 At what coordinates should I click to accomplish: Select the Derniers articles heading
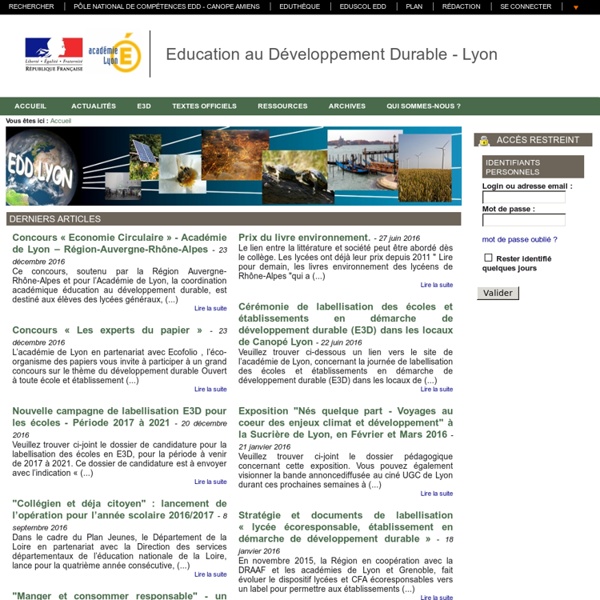pyautogui.click(x=233, y=219)
